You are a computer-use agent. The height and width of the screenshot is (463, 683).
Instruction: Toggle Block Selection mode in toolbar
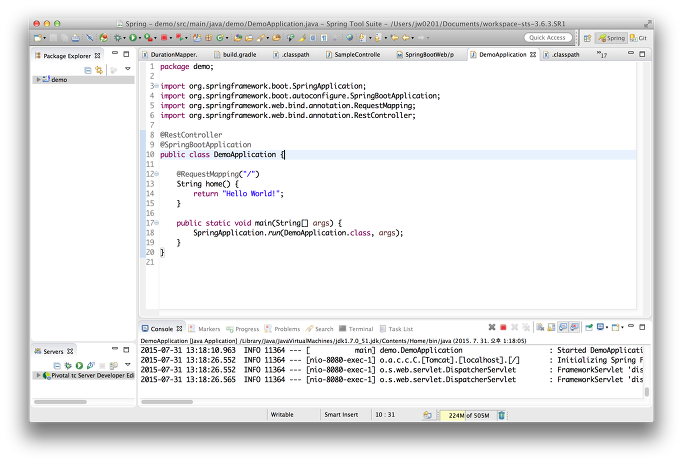tap(313, 38)
